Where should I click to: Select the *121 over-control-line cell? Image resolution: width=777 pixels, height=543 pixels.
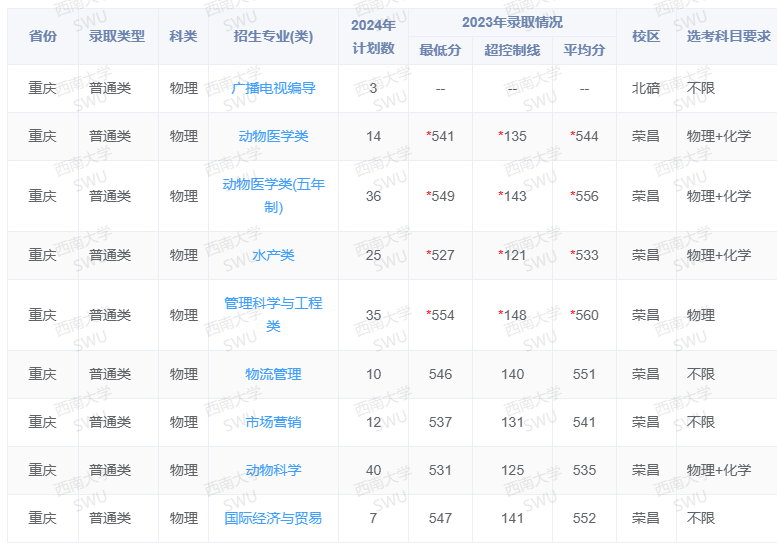pyautogui.click(x=512, y=255)
